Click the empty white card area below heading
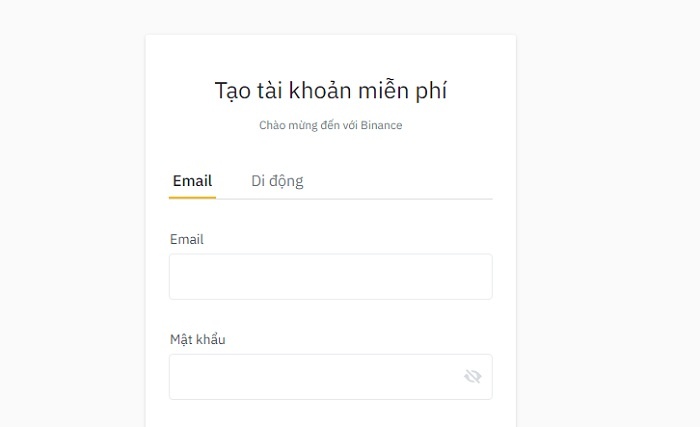Screen dimensions: 700x427 331,152
